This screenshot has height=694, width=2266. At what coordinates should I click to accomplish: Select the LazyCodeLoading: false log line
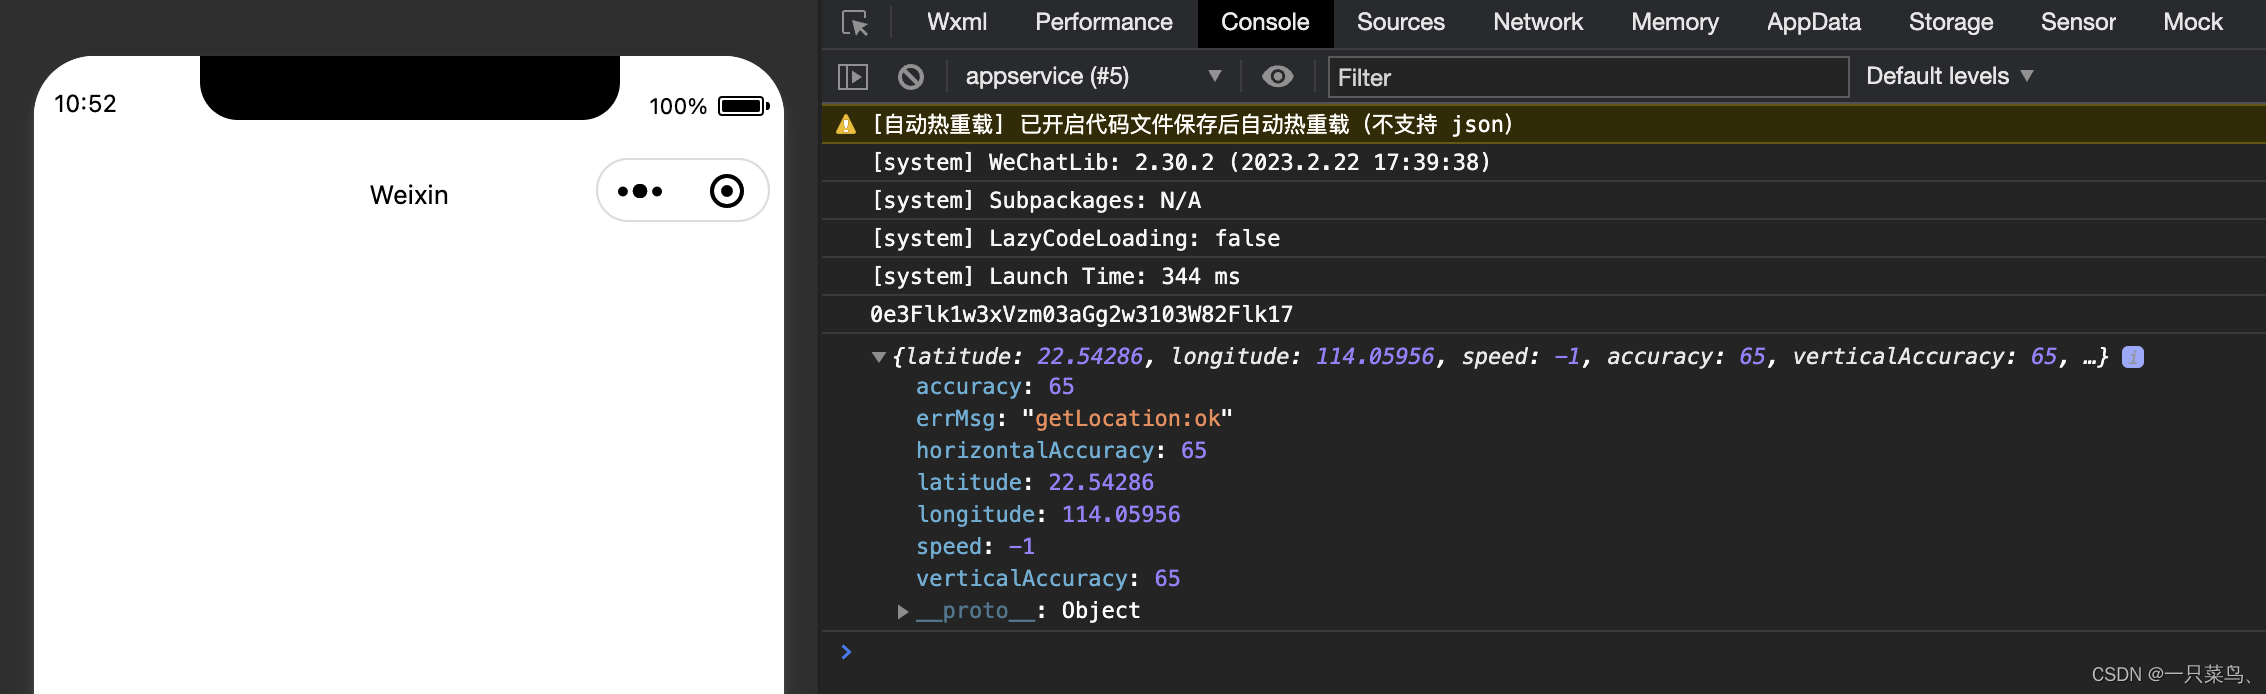(x=1075, y=238)
